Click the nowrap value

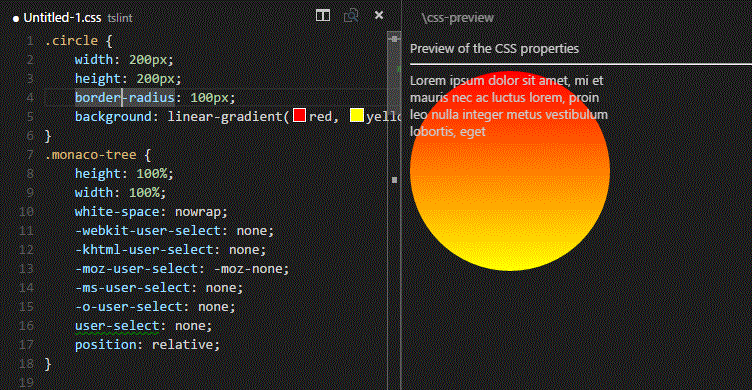pos(198,212)
